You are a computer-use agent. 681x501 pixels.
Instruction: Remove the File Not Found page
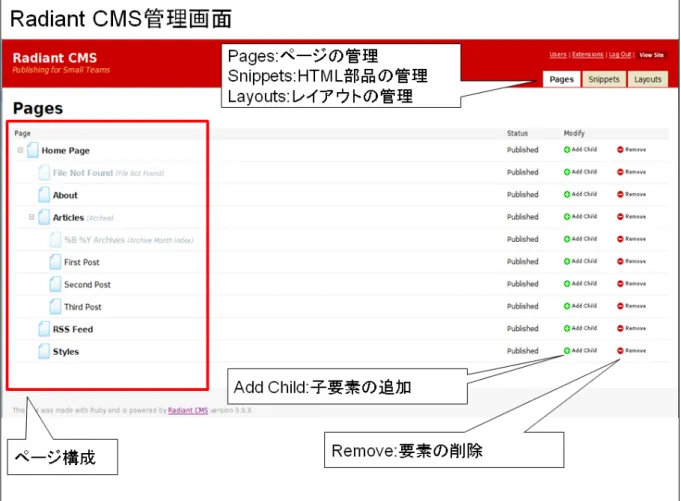[x=631, y=172]
